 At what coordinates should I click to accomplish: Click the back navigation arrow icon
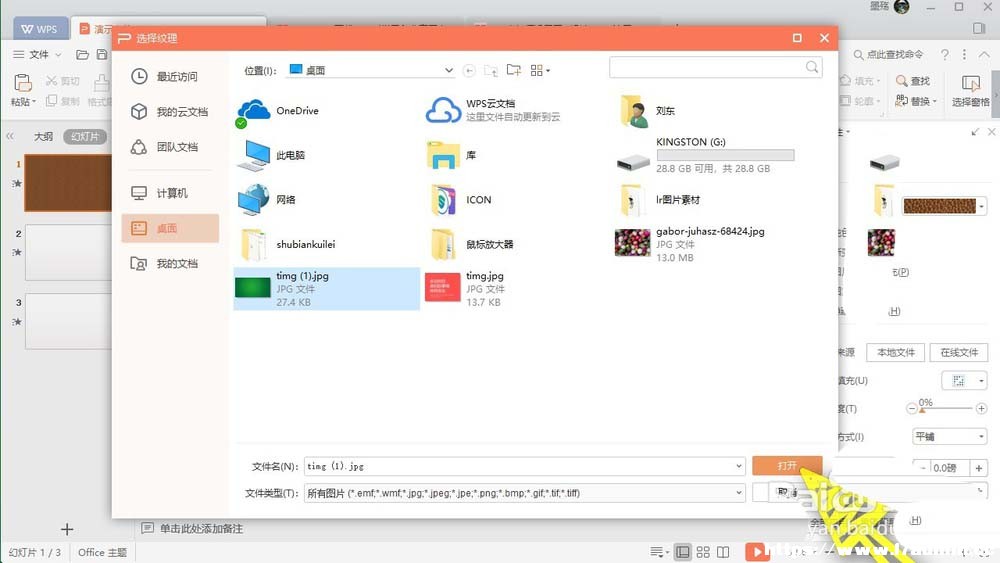469,71
